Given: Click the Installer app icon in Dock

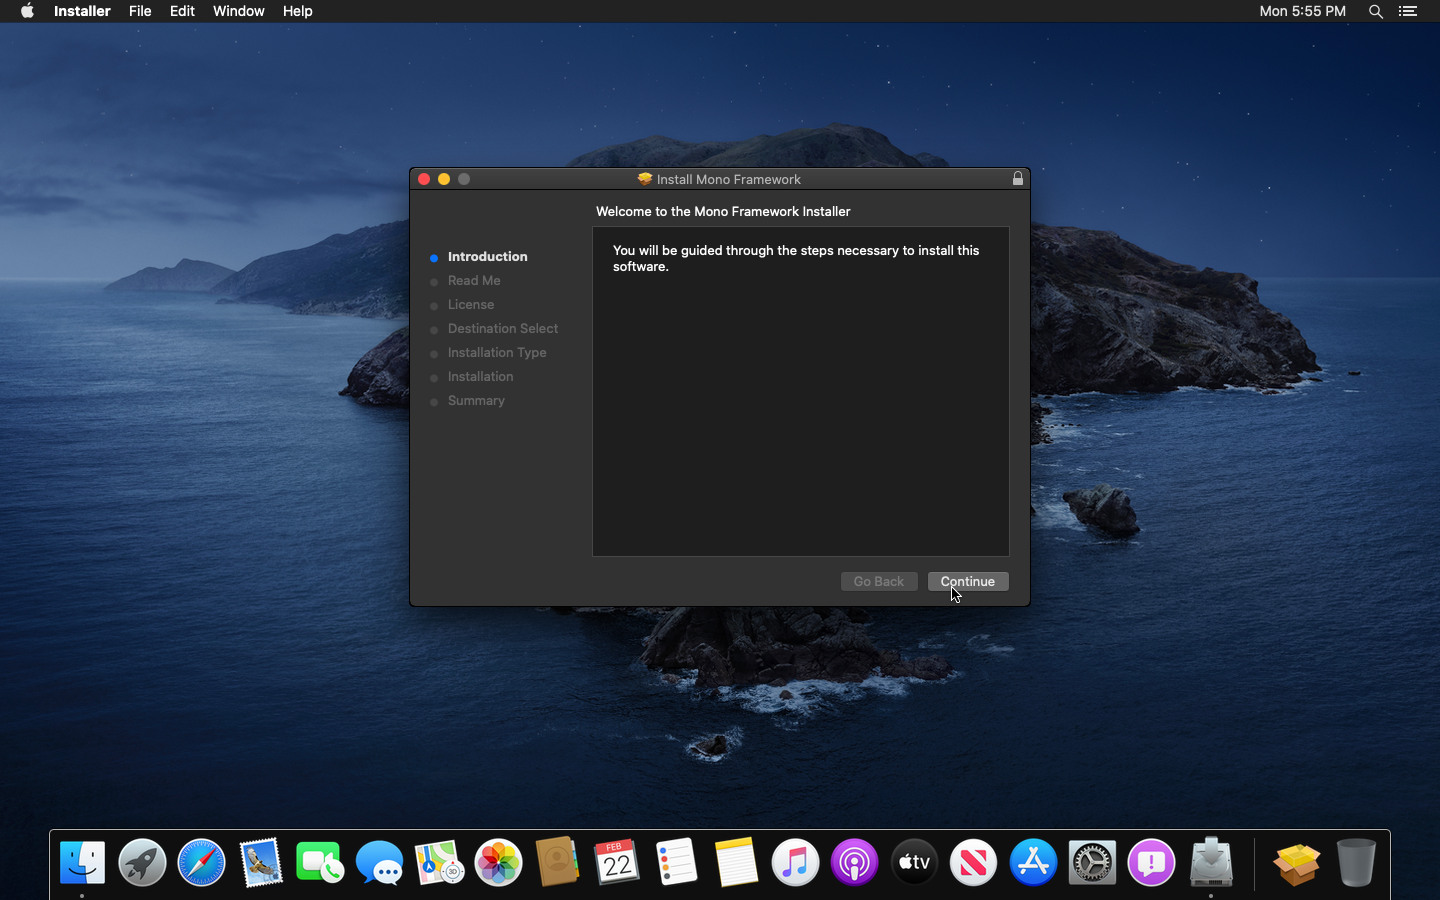Looking at the screenshot, I should coord(1211,862).
